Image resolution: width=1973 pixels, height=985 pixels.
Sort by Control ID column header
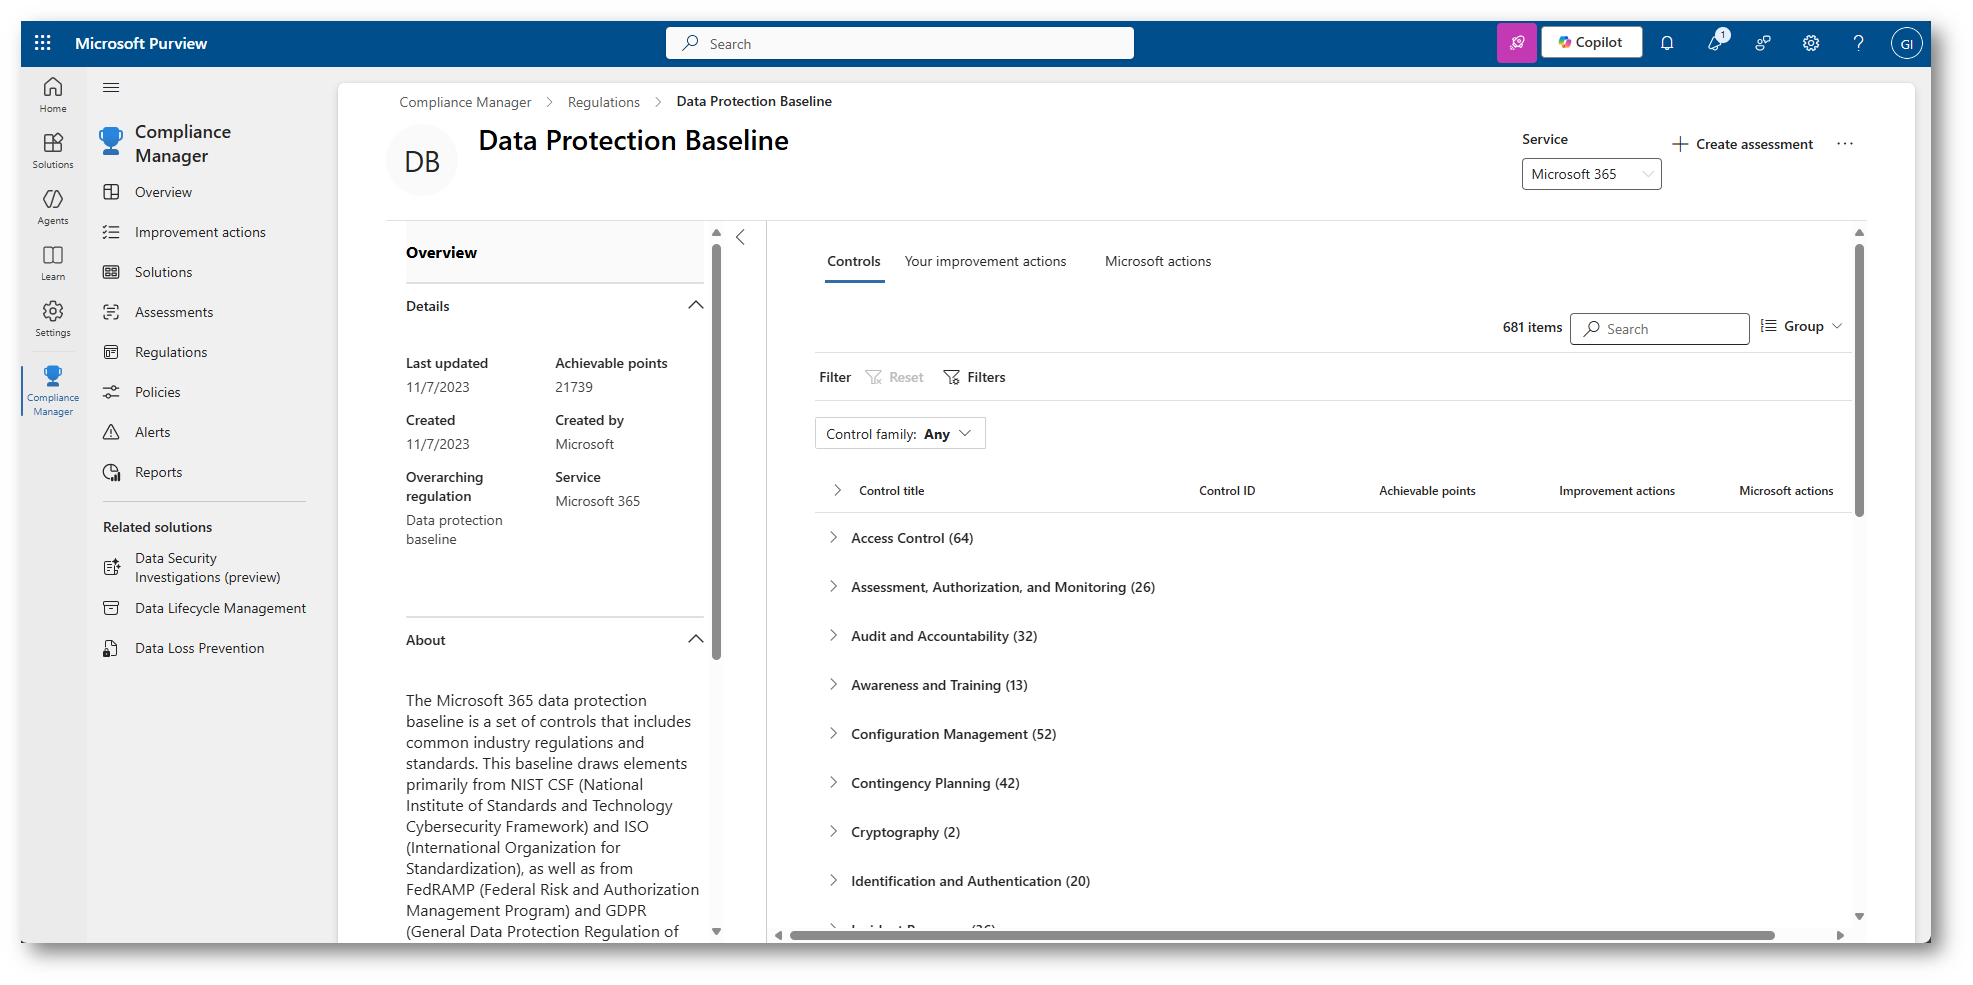point(1227,491)
